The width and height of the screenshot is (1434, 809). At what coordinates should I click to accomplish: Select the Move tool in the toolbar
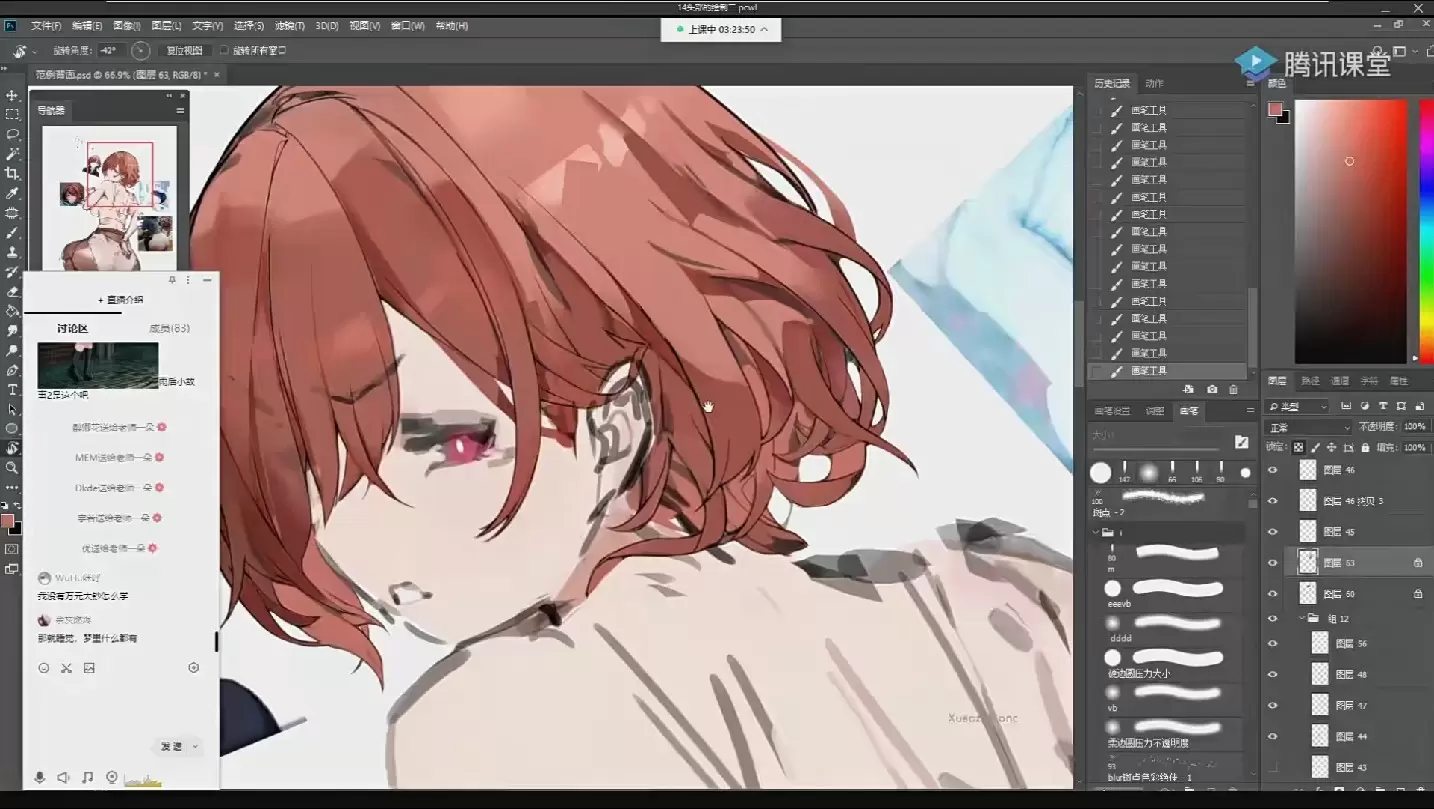[x=12, y=95]
